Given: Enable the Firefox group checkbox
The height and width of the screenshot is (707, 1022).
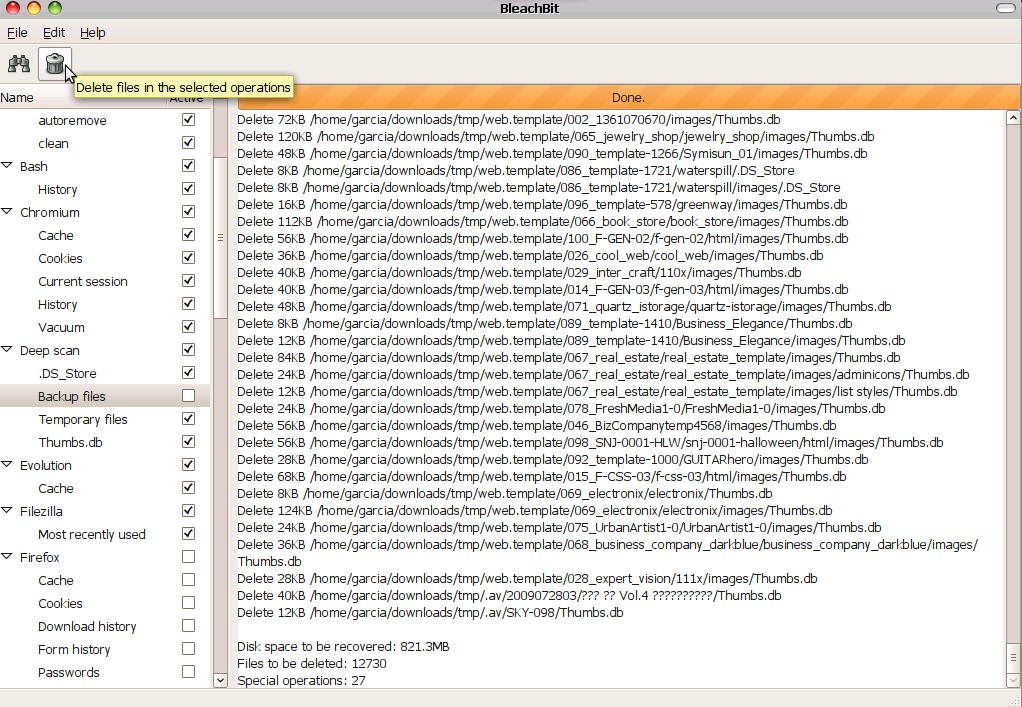Looking at the screenshot, I should (188, 556).
